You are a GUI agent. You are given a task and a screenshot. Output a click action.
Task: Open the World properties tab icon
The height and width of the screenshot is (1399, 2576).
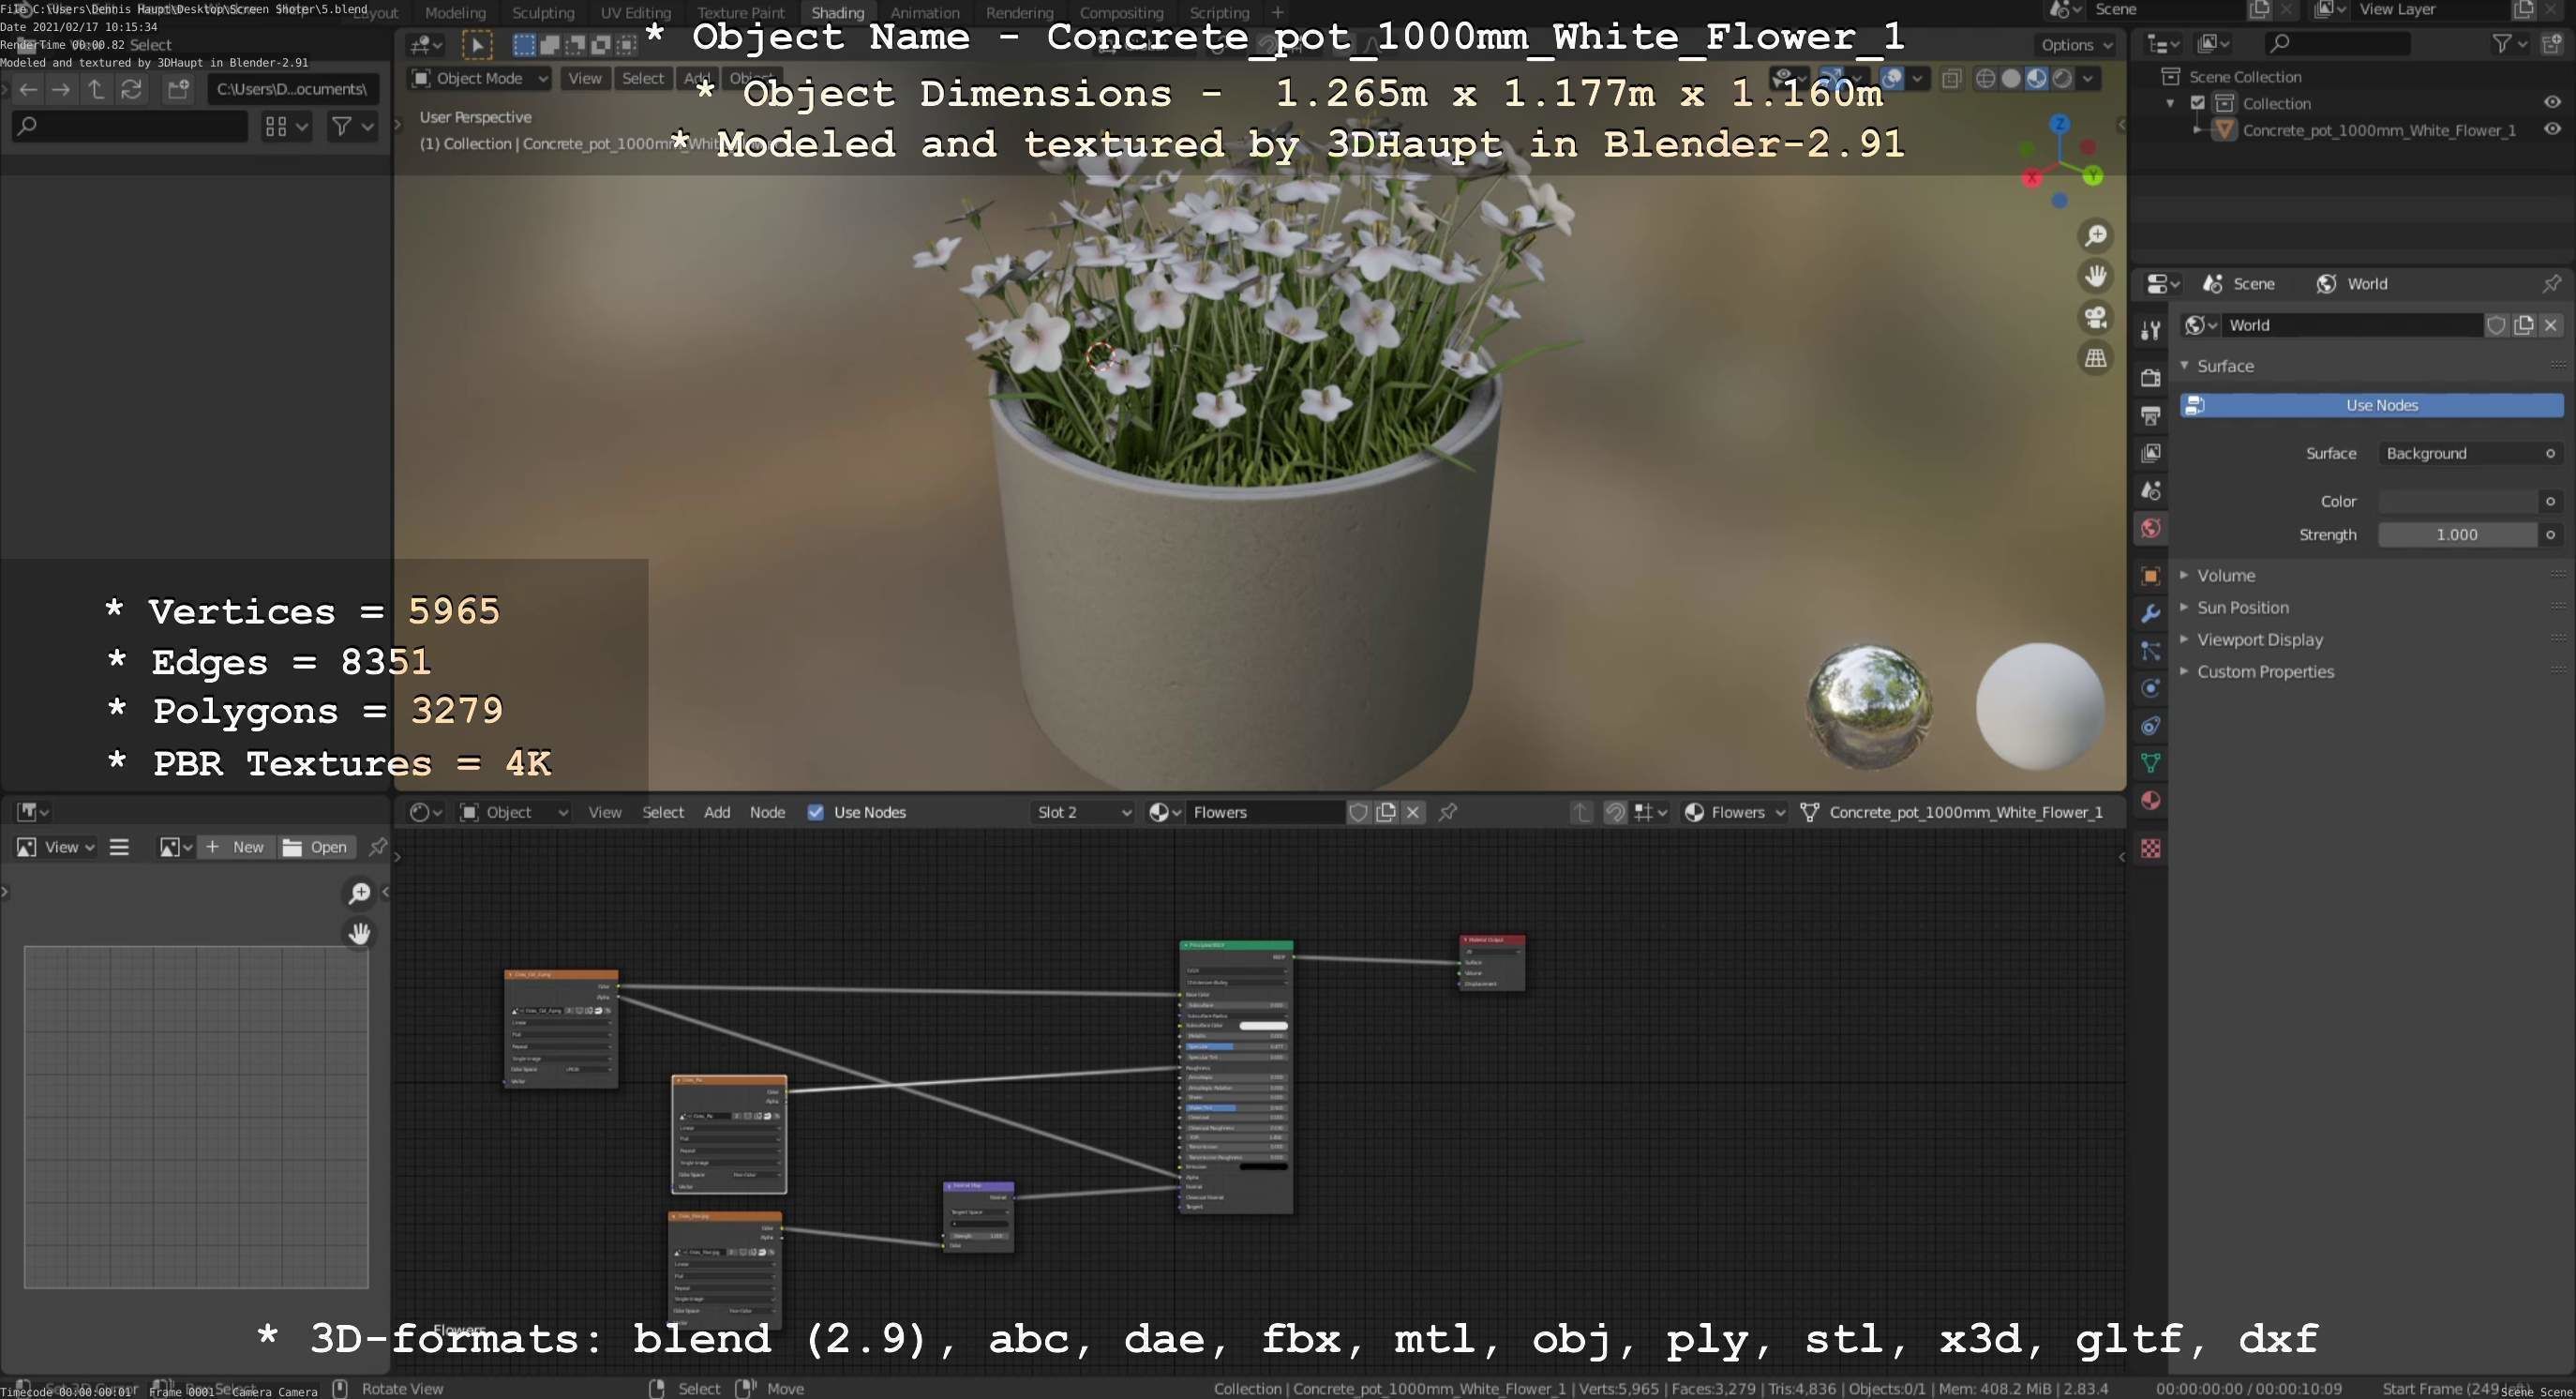[x=2150, y=528]
